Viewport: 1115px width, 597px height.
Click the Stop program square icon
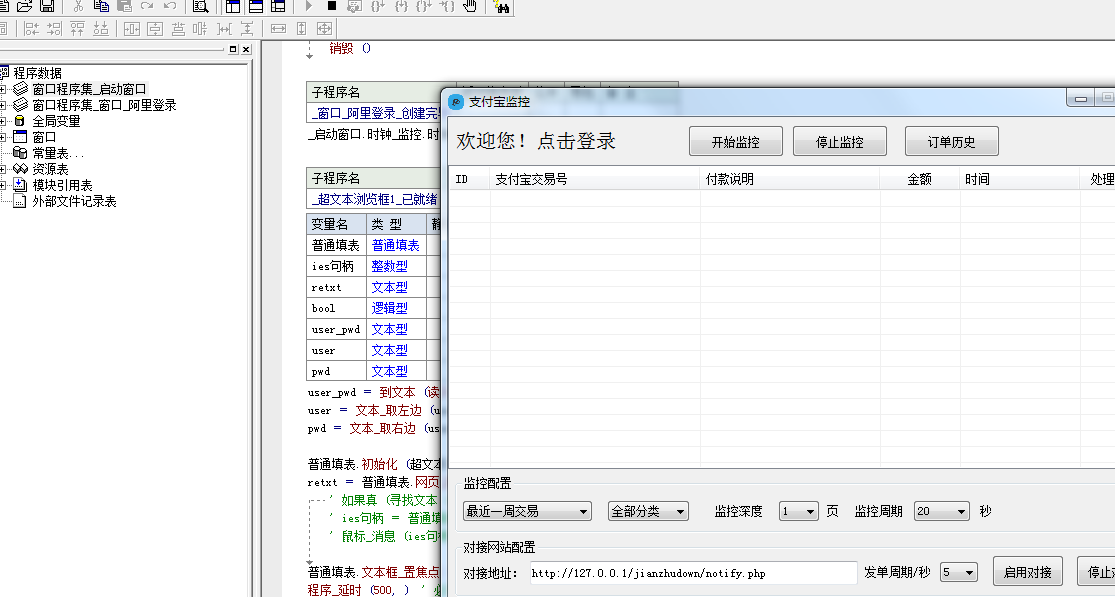click(x=331, y=6)
